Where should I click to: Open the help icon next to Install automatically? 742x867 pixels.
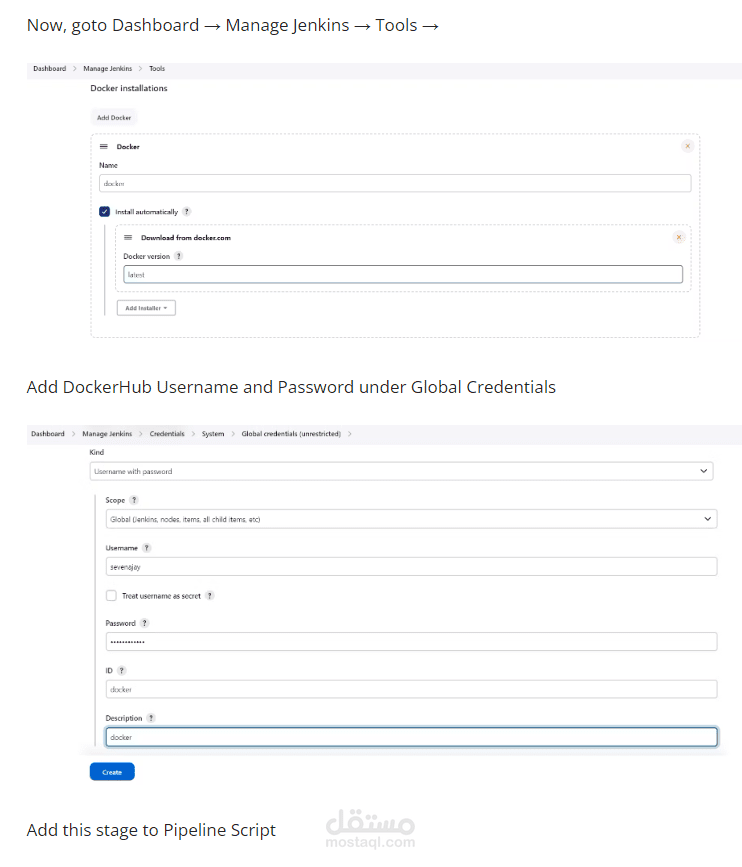click(187, 211)
